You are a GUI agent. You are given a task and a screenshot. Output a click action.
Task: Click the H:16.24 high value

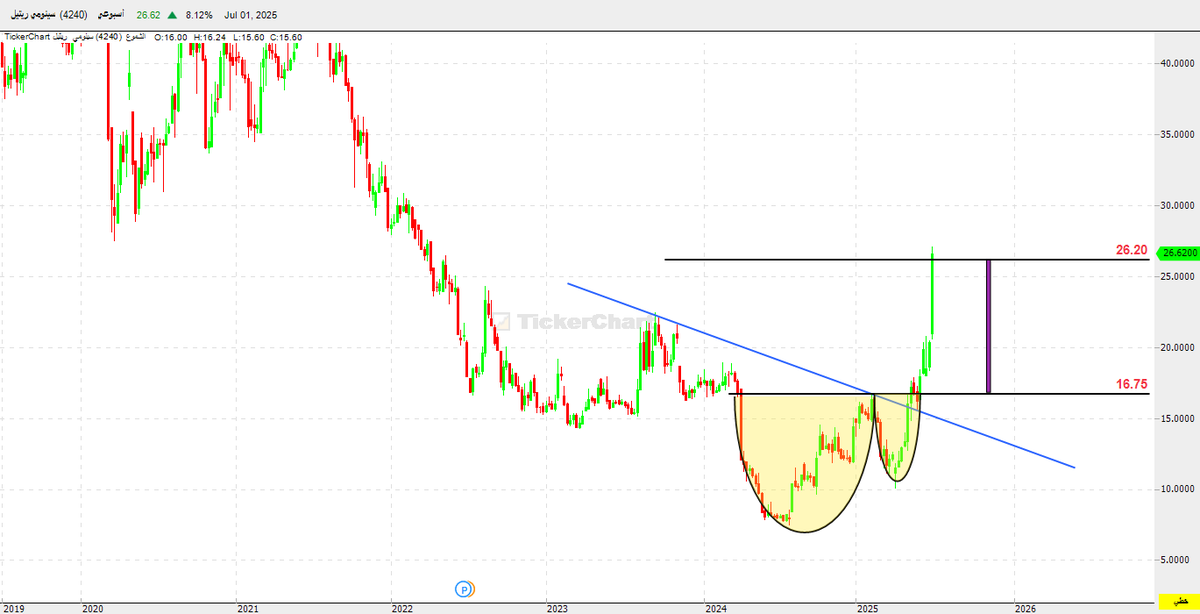210,37
